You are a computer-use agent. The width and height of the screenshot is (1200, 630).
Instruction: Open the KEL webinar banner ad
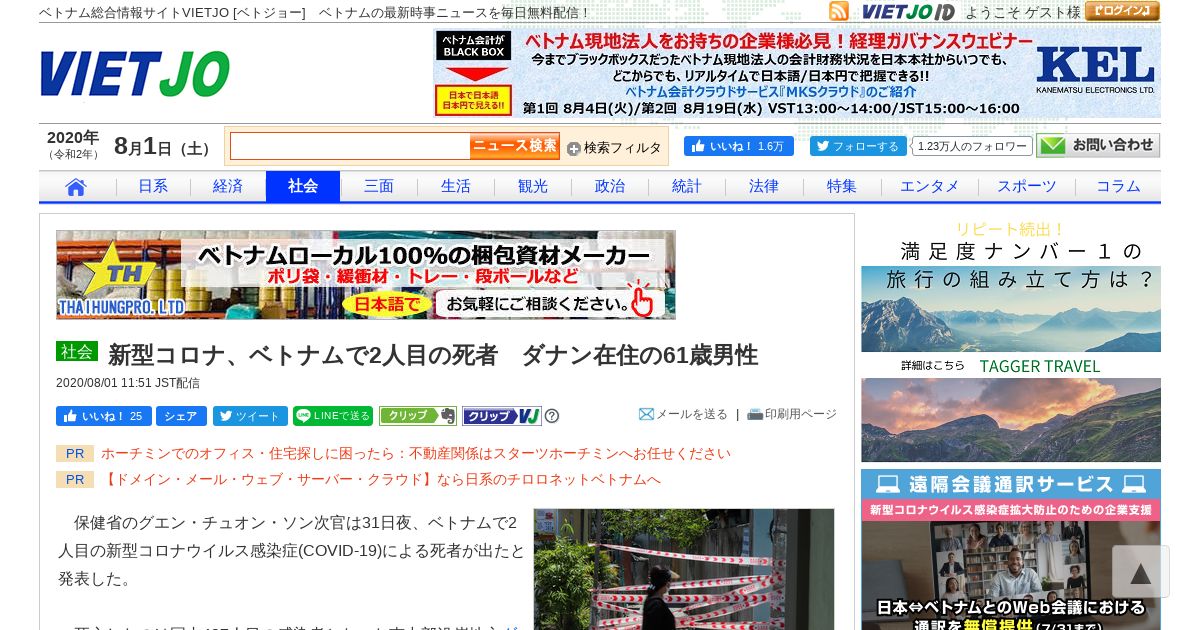pyautogui.click(x=797, y=73)
